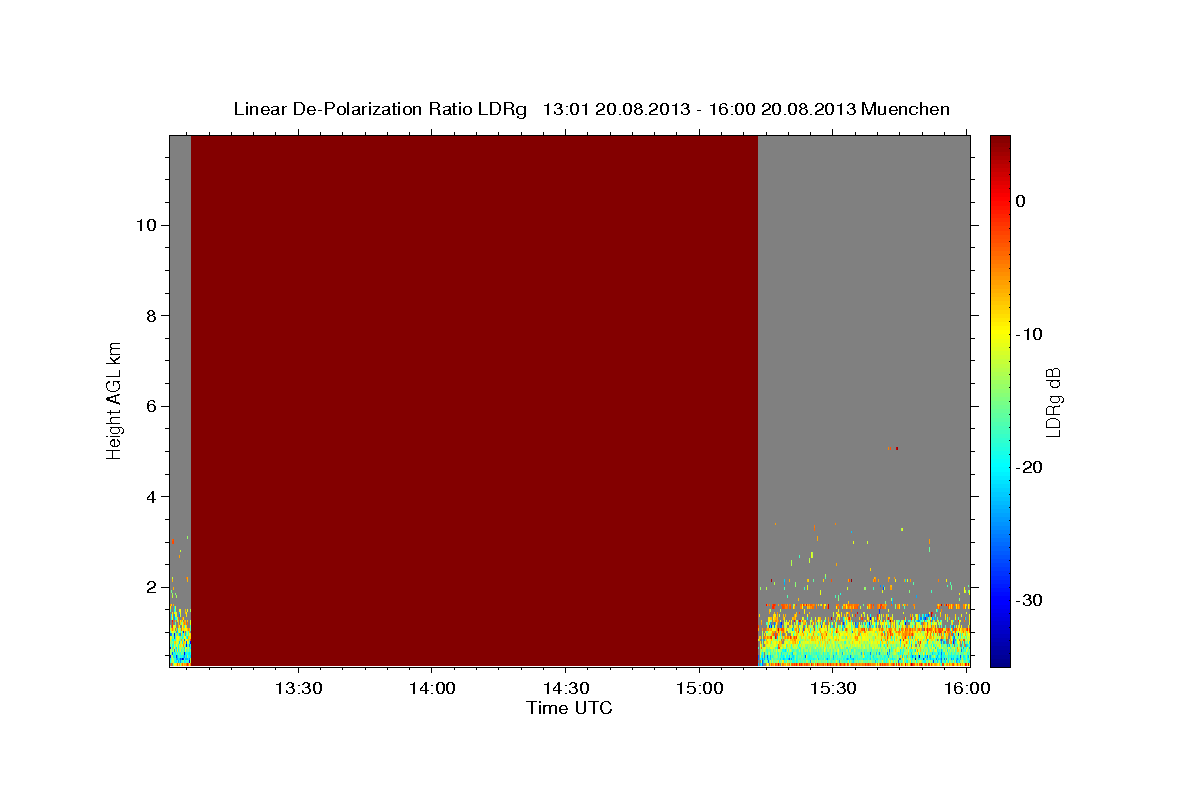Viewport: 1200px width, 800px height.
Task: Click the colorbar value -10
Action: coord(1029,334)
